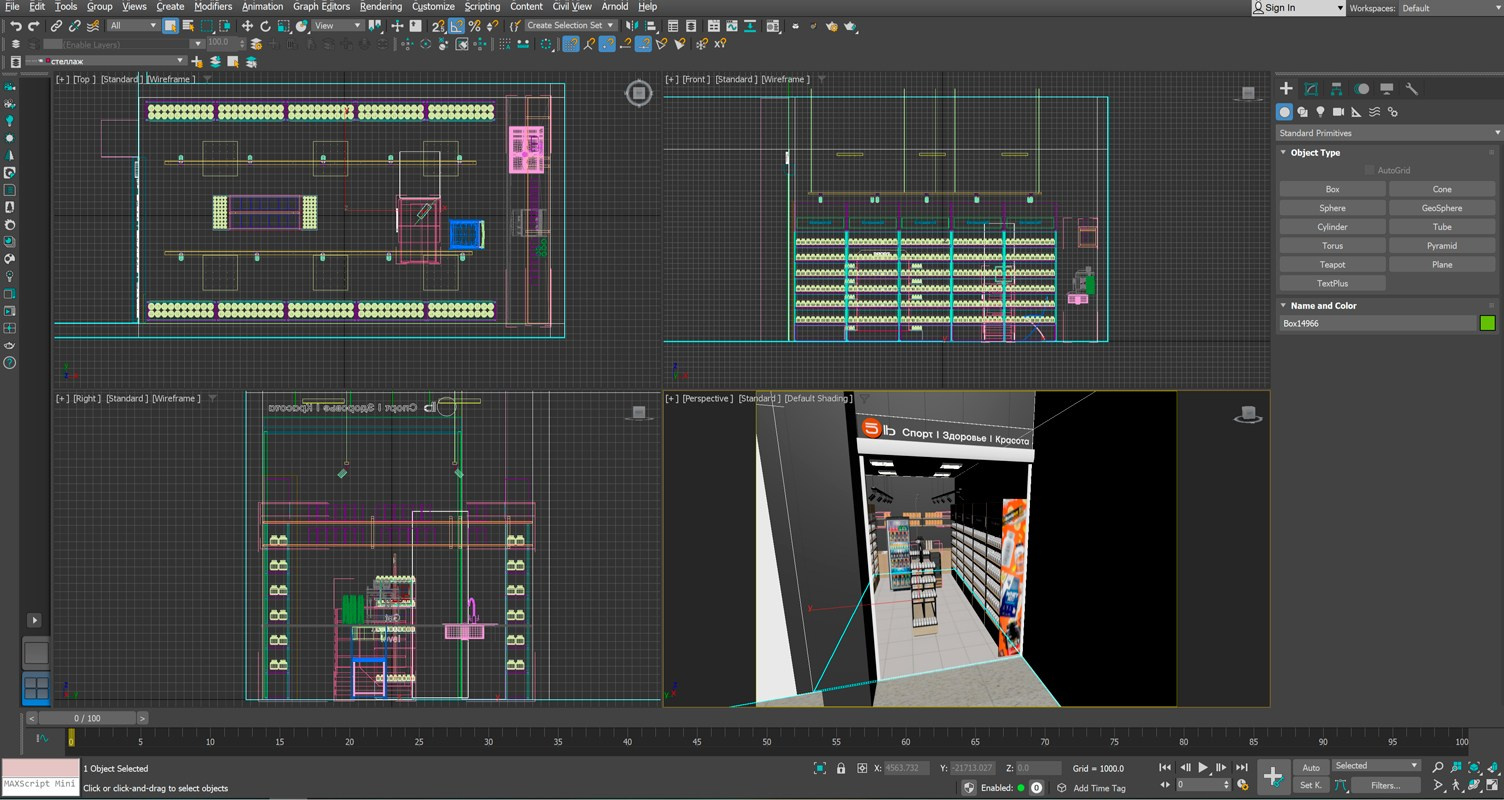Toggle the selection lock icon

coord(841,768)
